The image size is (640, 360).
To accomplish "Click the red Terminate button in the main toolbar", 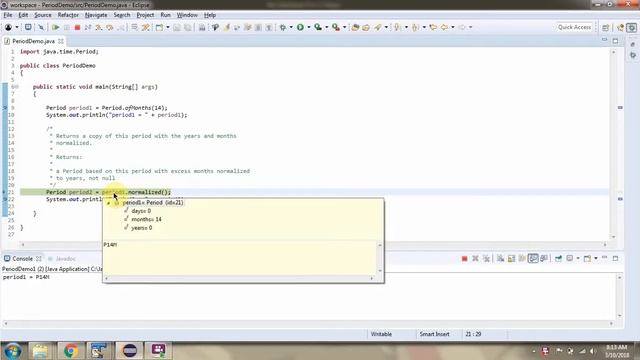I will click(x=77, y=27).
